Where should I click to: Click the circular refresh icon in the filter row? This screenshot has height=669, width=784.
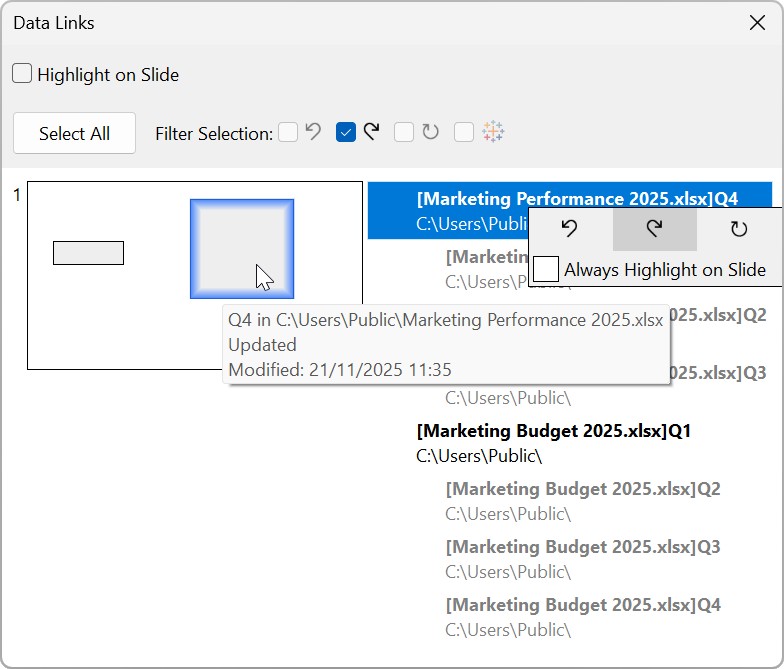431,132
